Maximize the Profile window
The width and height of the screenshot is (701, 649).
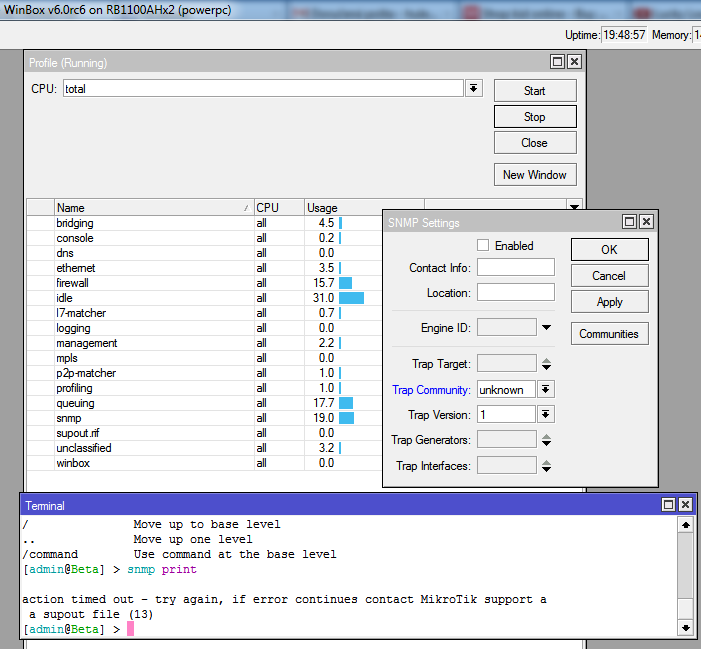coord(557,62)
